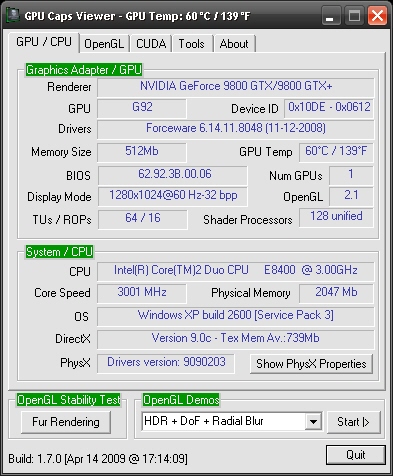Image resolution: width=393 pixels, height=476 pixels.
Task: Start the selected OpenGL demo
Action: pos(353,422)
